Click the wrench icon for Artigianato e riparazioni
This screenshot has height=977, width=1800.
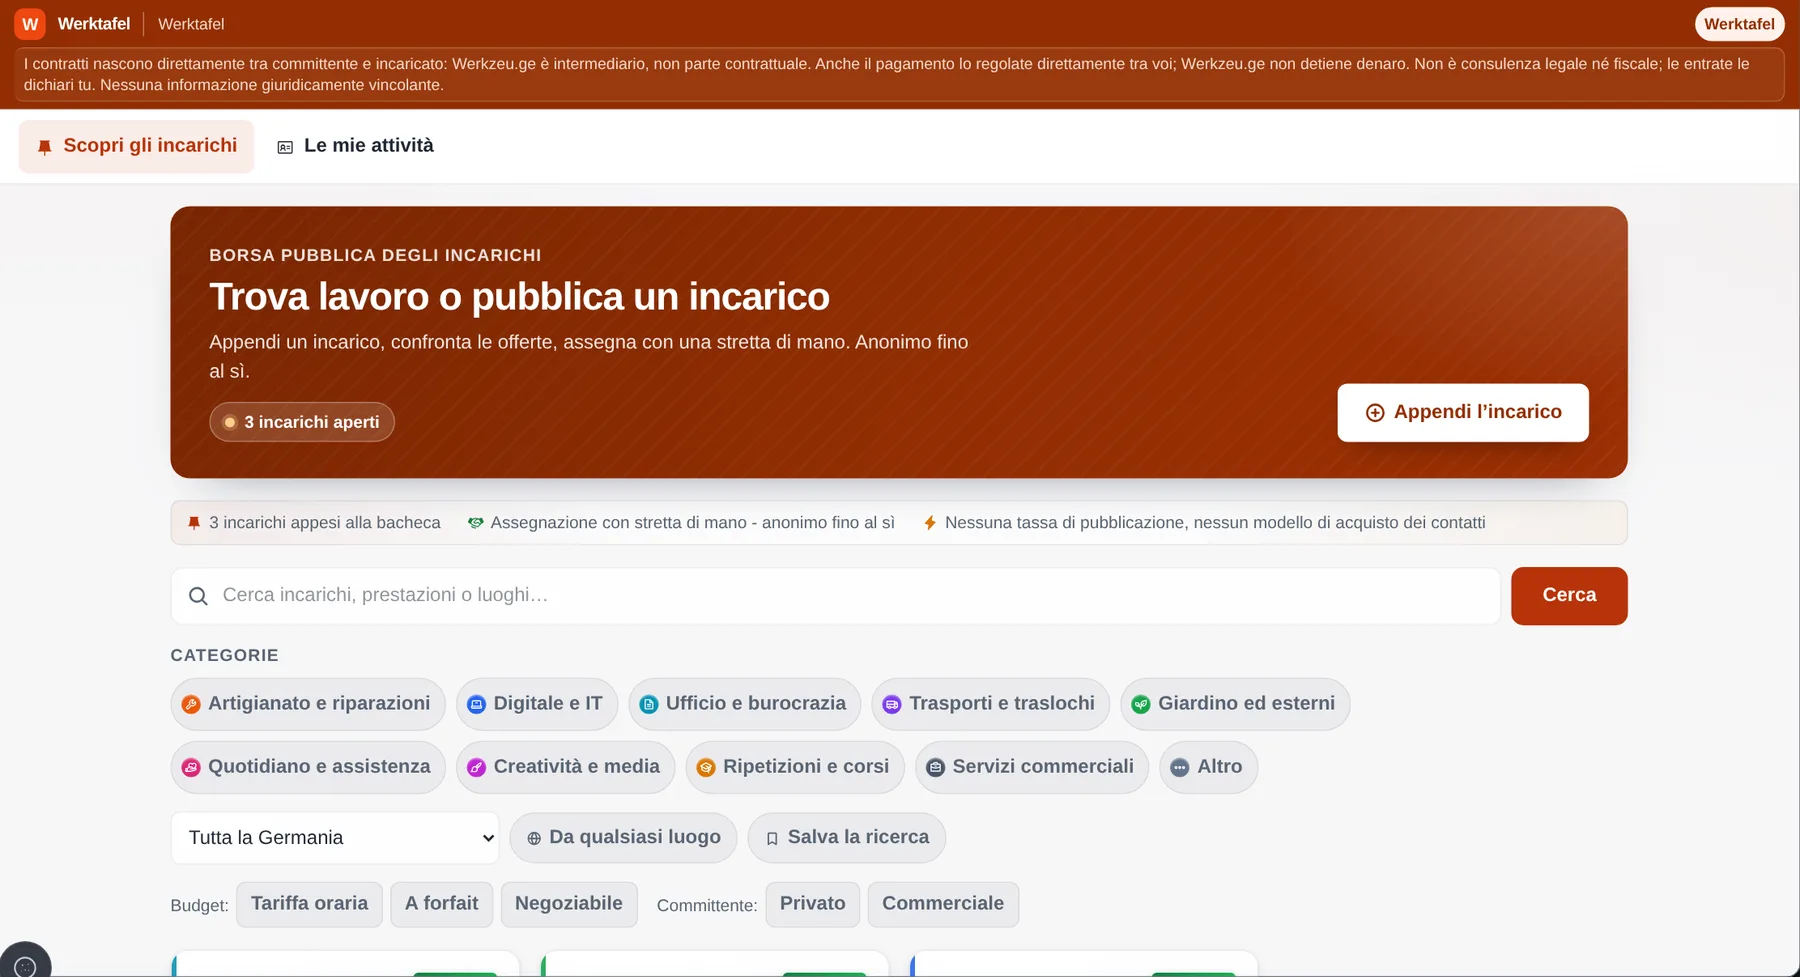pos(191,705)
